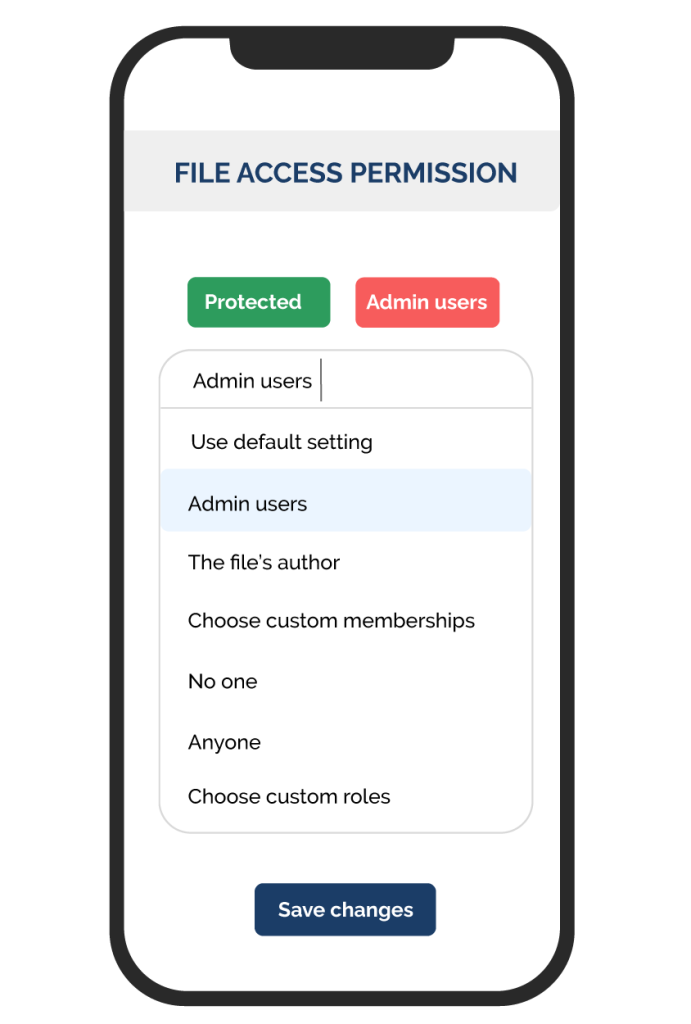Open the permission selection dropdown field
This screenshot has height=1024, width=691.
tap(345, 380)
